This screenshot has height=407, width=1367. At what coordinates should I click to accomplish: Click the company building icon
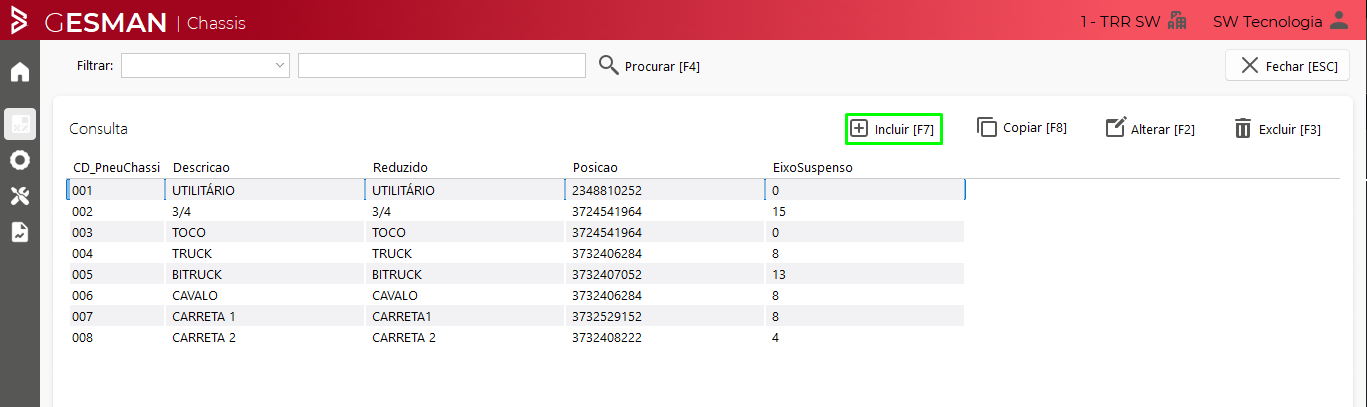point(1177,21)
